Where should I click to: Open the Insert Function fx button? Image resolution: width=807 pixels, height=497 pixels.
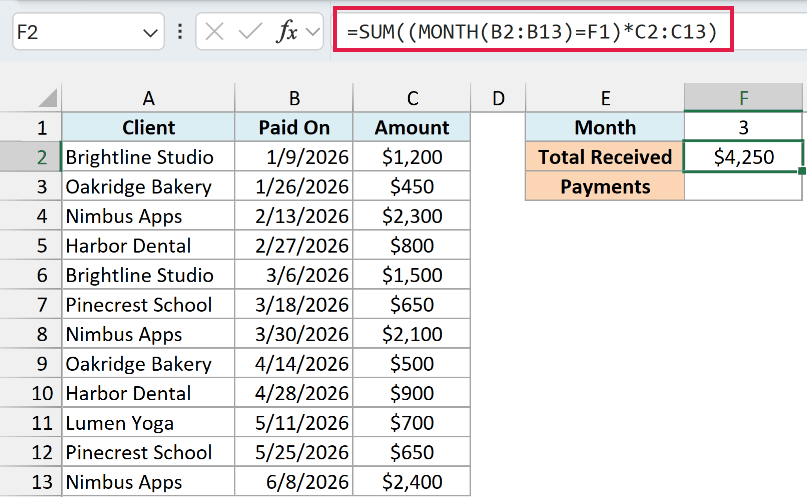click(x=287, y=32)
